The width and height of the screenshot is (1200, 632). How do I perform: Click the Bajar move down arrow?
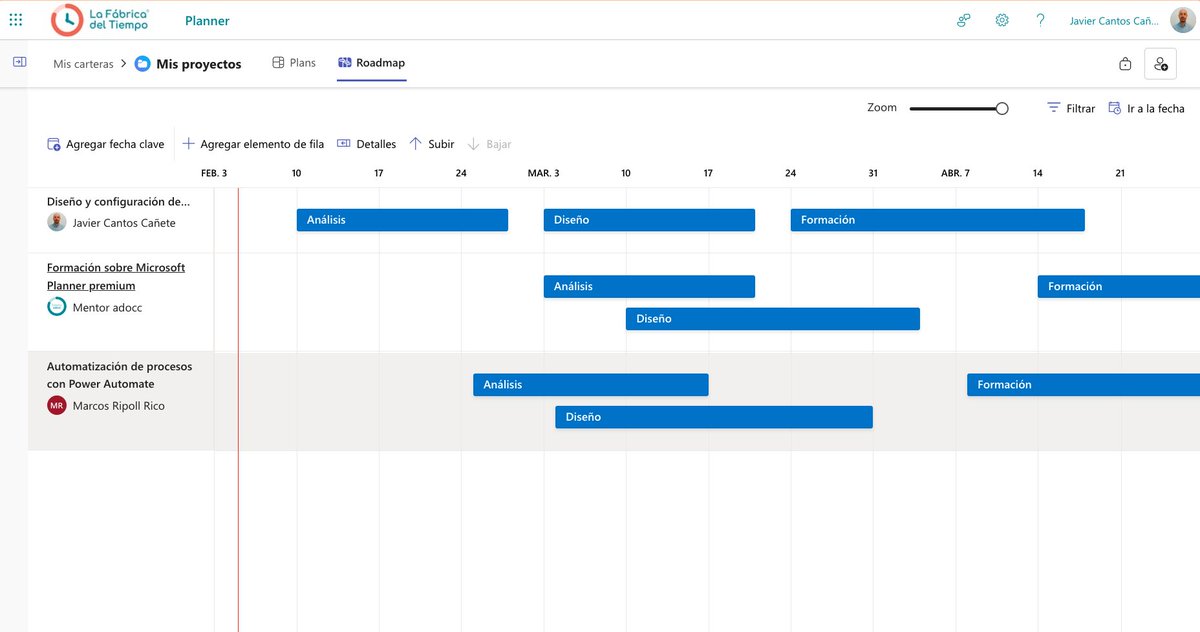point(489,144)
